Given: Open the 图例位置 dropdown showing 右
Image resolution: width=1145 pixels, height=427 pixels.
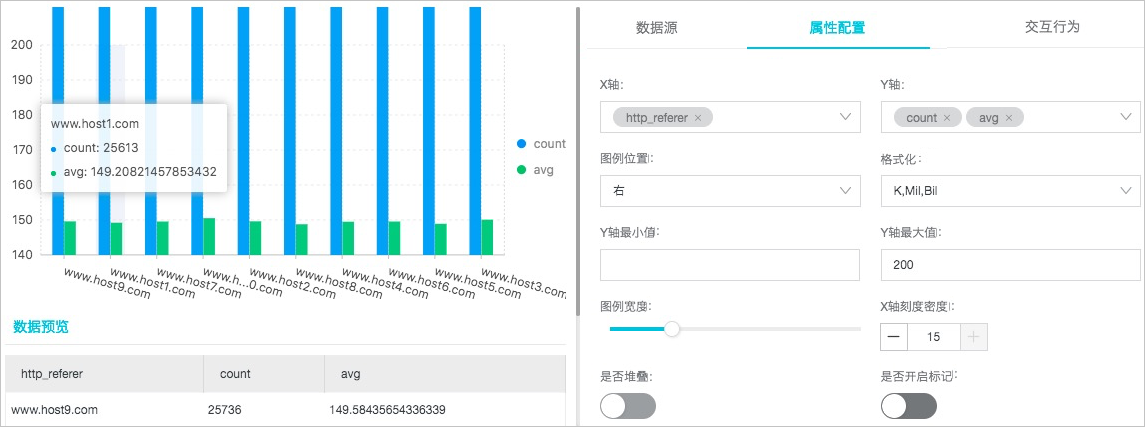Looking at the screenshot, I should pyautogui.click(x=730, y=191).
